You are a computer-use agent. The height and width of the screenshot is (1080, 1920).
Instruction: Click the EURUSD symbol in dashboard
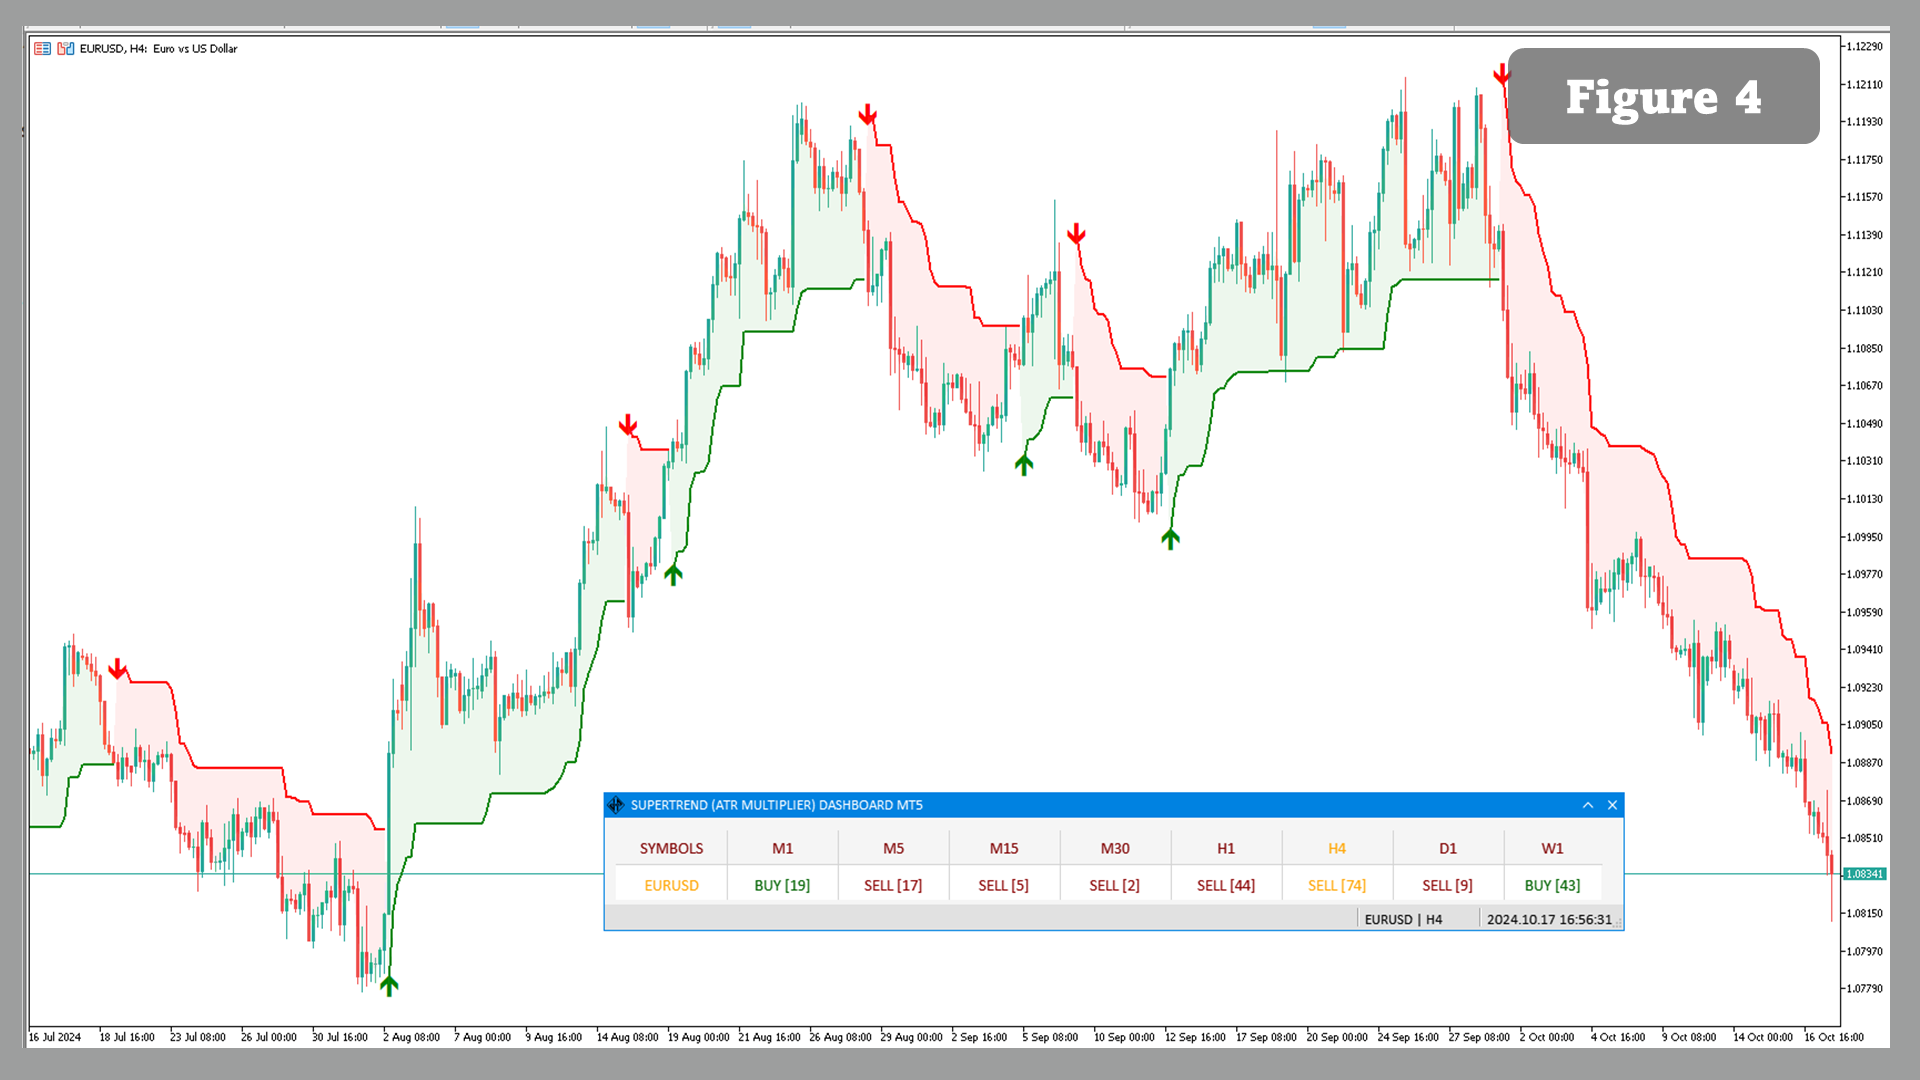671,885
